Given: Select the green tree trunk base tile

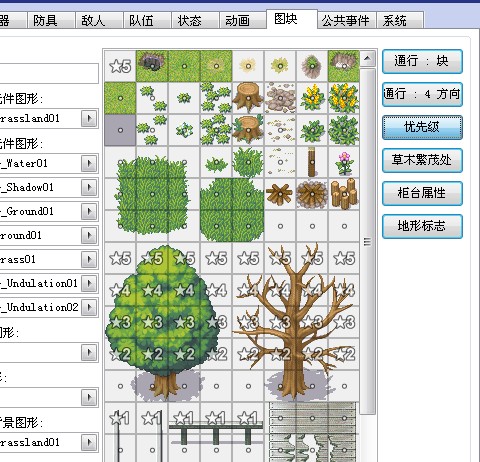Looking at the screenshot, I should pos(152,386).
